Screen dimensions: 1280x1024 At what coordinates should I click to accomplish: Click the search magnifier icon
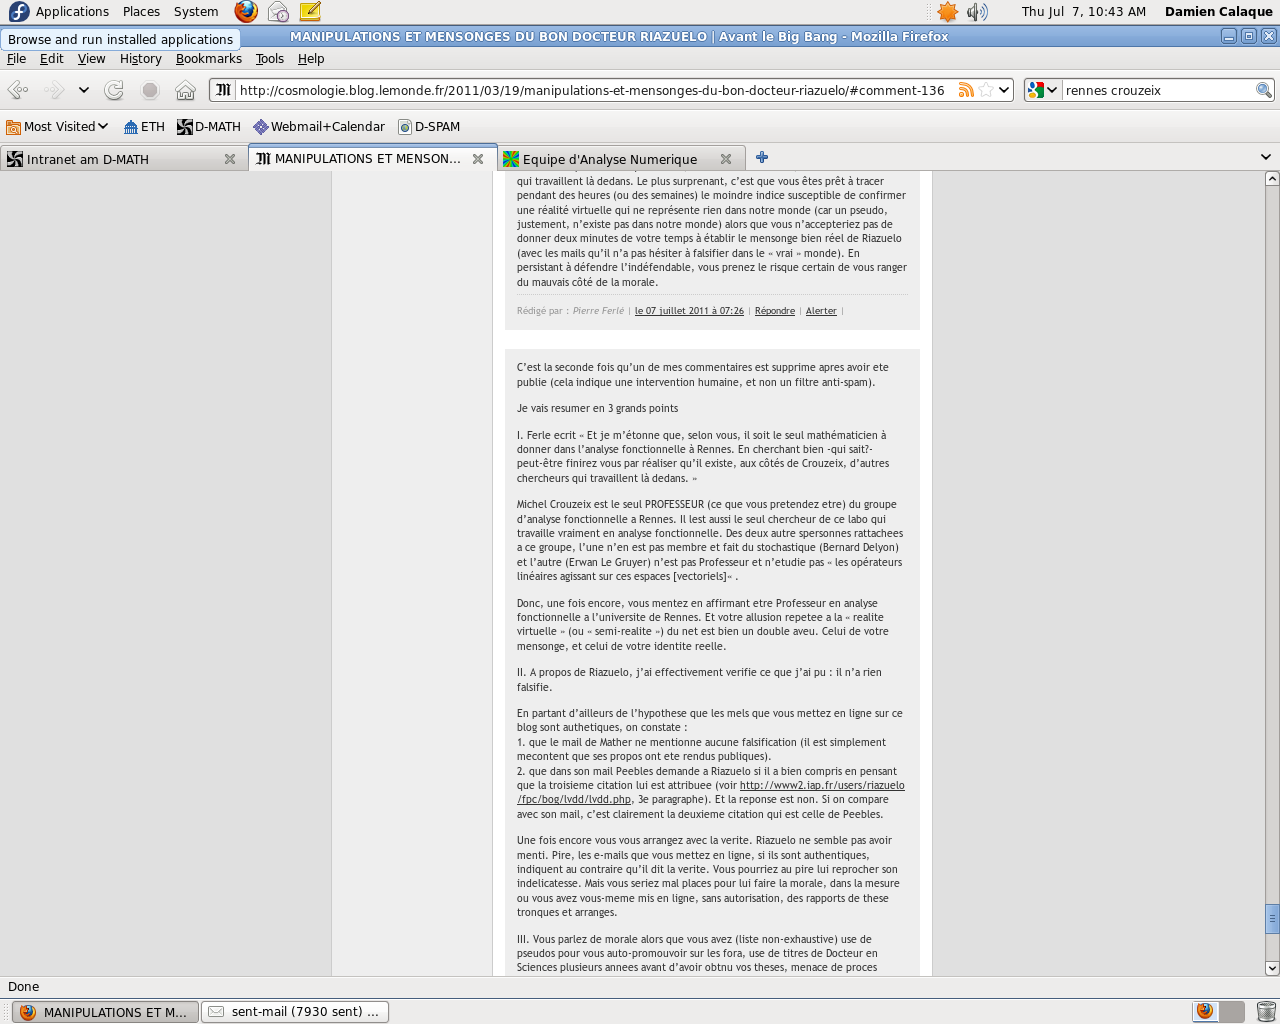tap(1264, 90)
